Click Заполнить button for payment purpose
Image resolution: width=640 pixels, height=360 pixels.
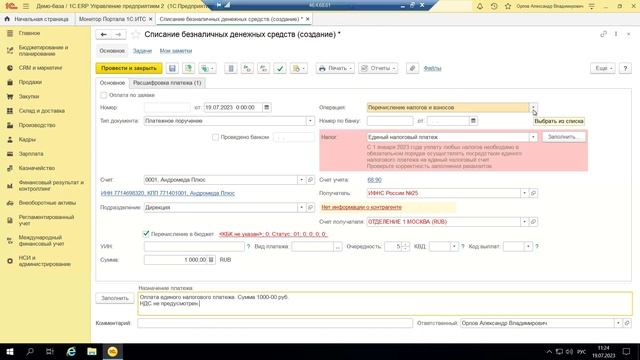pyautogui.click(x=115, y=298)
